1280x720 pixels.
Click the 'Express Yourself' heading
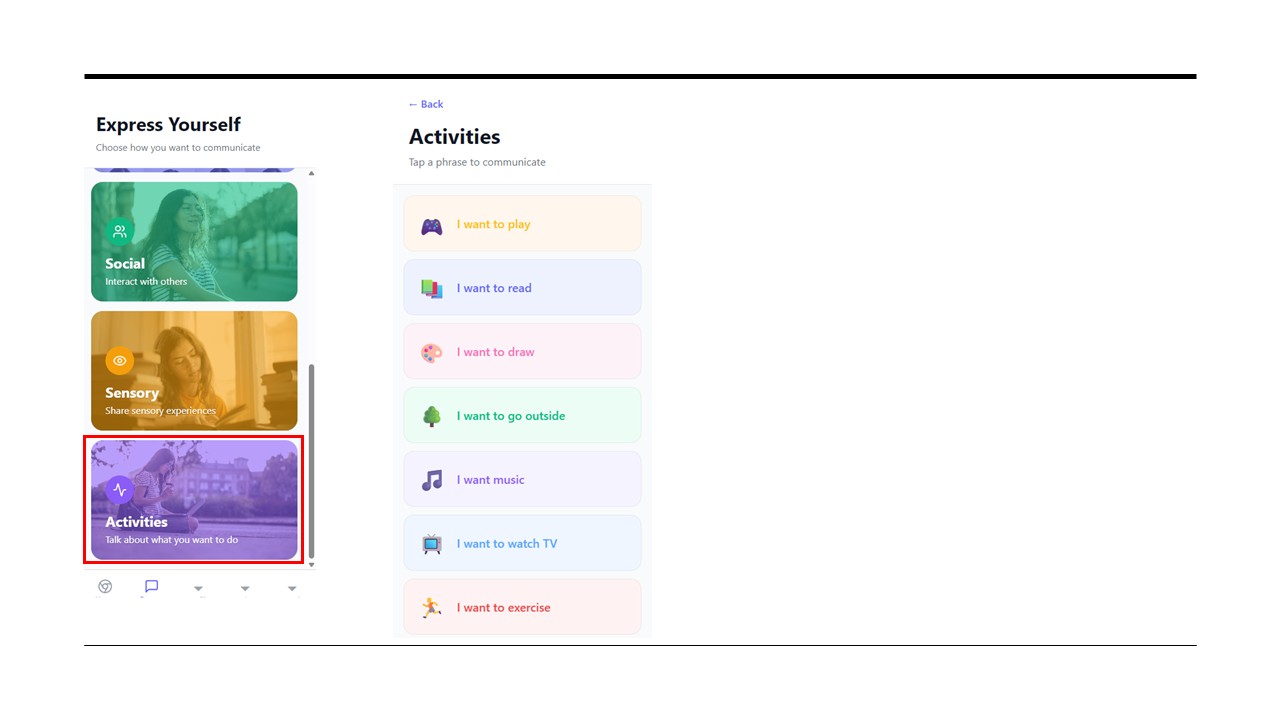coord(168,125)
